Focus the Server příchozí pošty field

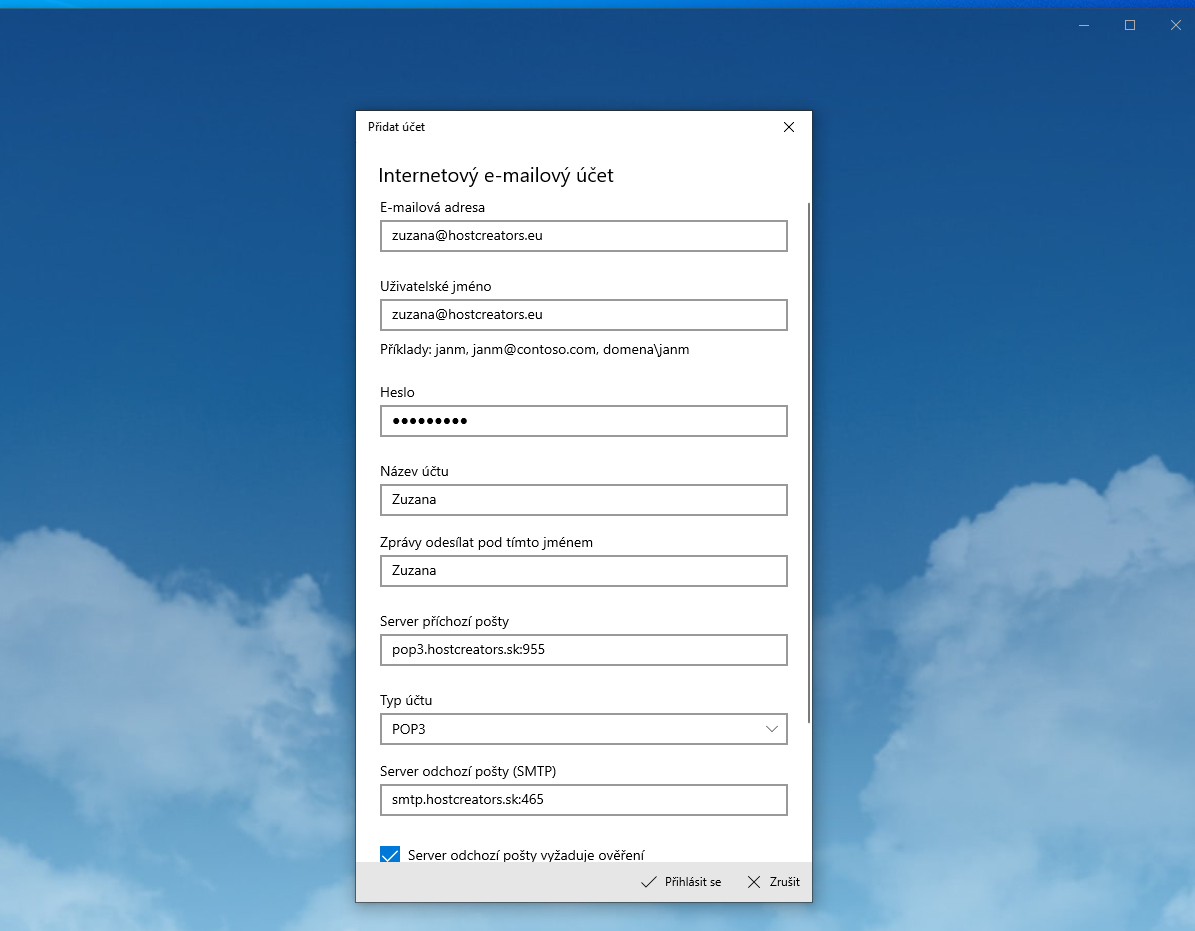584,650
